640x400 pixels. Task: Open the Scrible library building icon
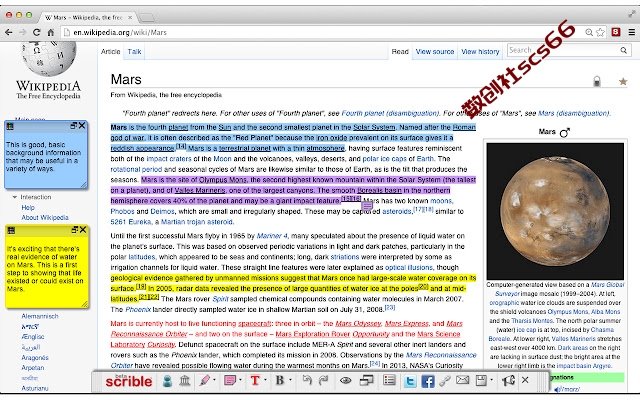pos(185,381)
